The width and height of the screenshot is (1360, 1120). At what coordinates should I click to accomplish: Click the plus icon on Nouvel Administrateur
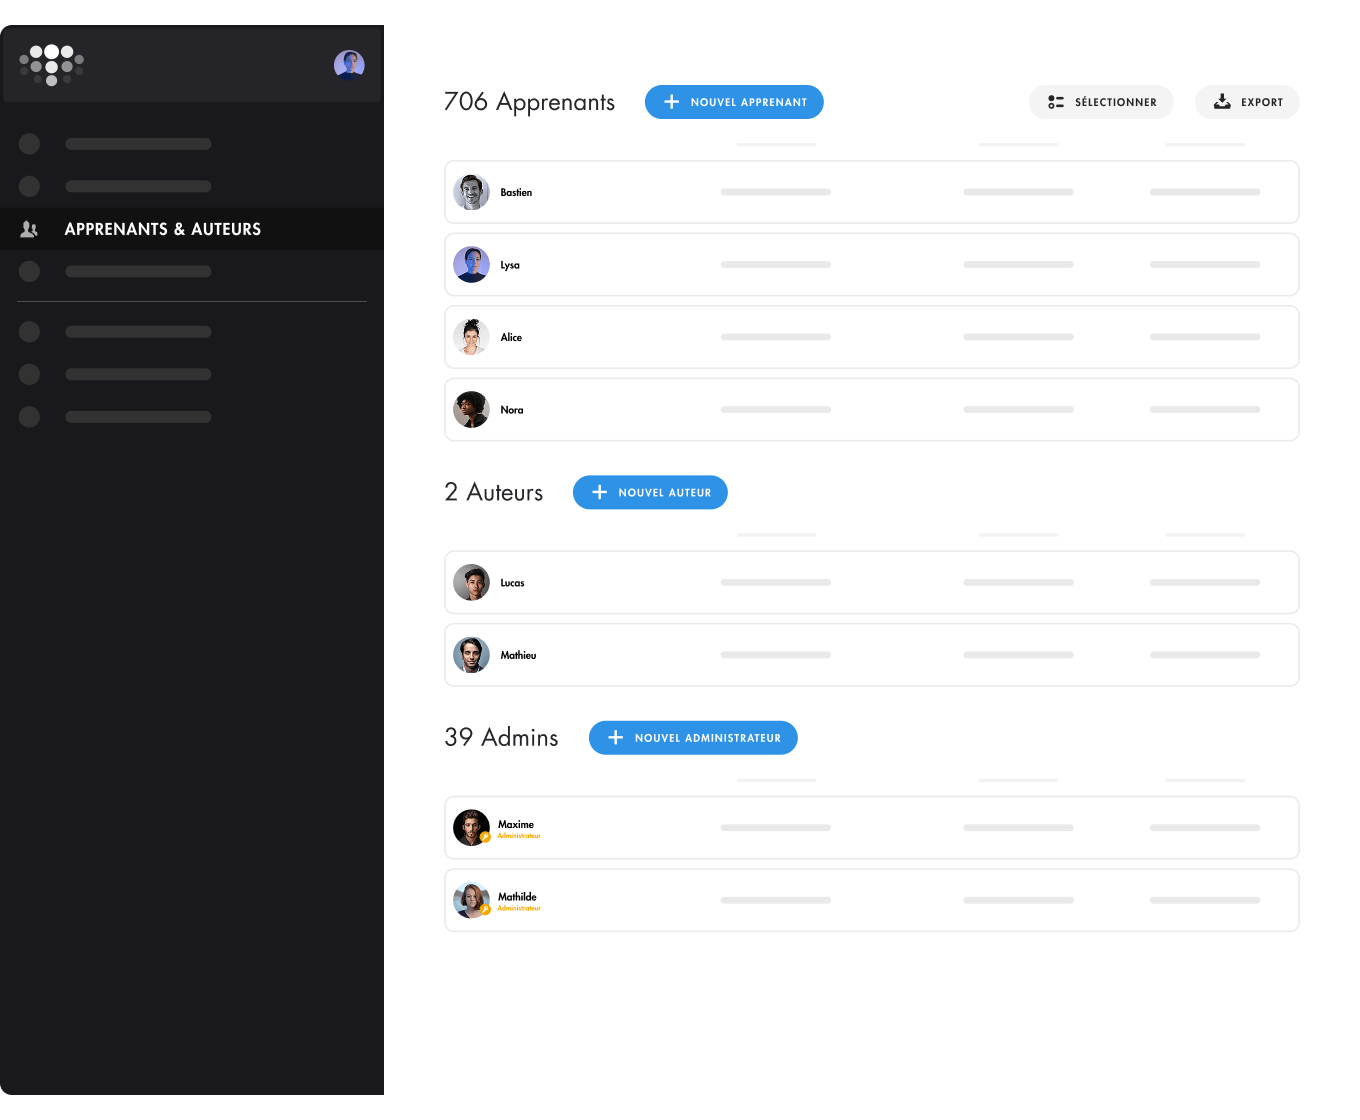pyautogui.click(x=616, y=738)
